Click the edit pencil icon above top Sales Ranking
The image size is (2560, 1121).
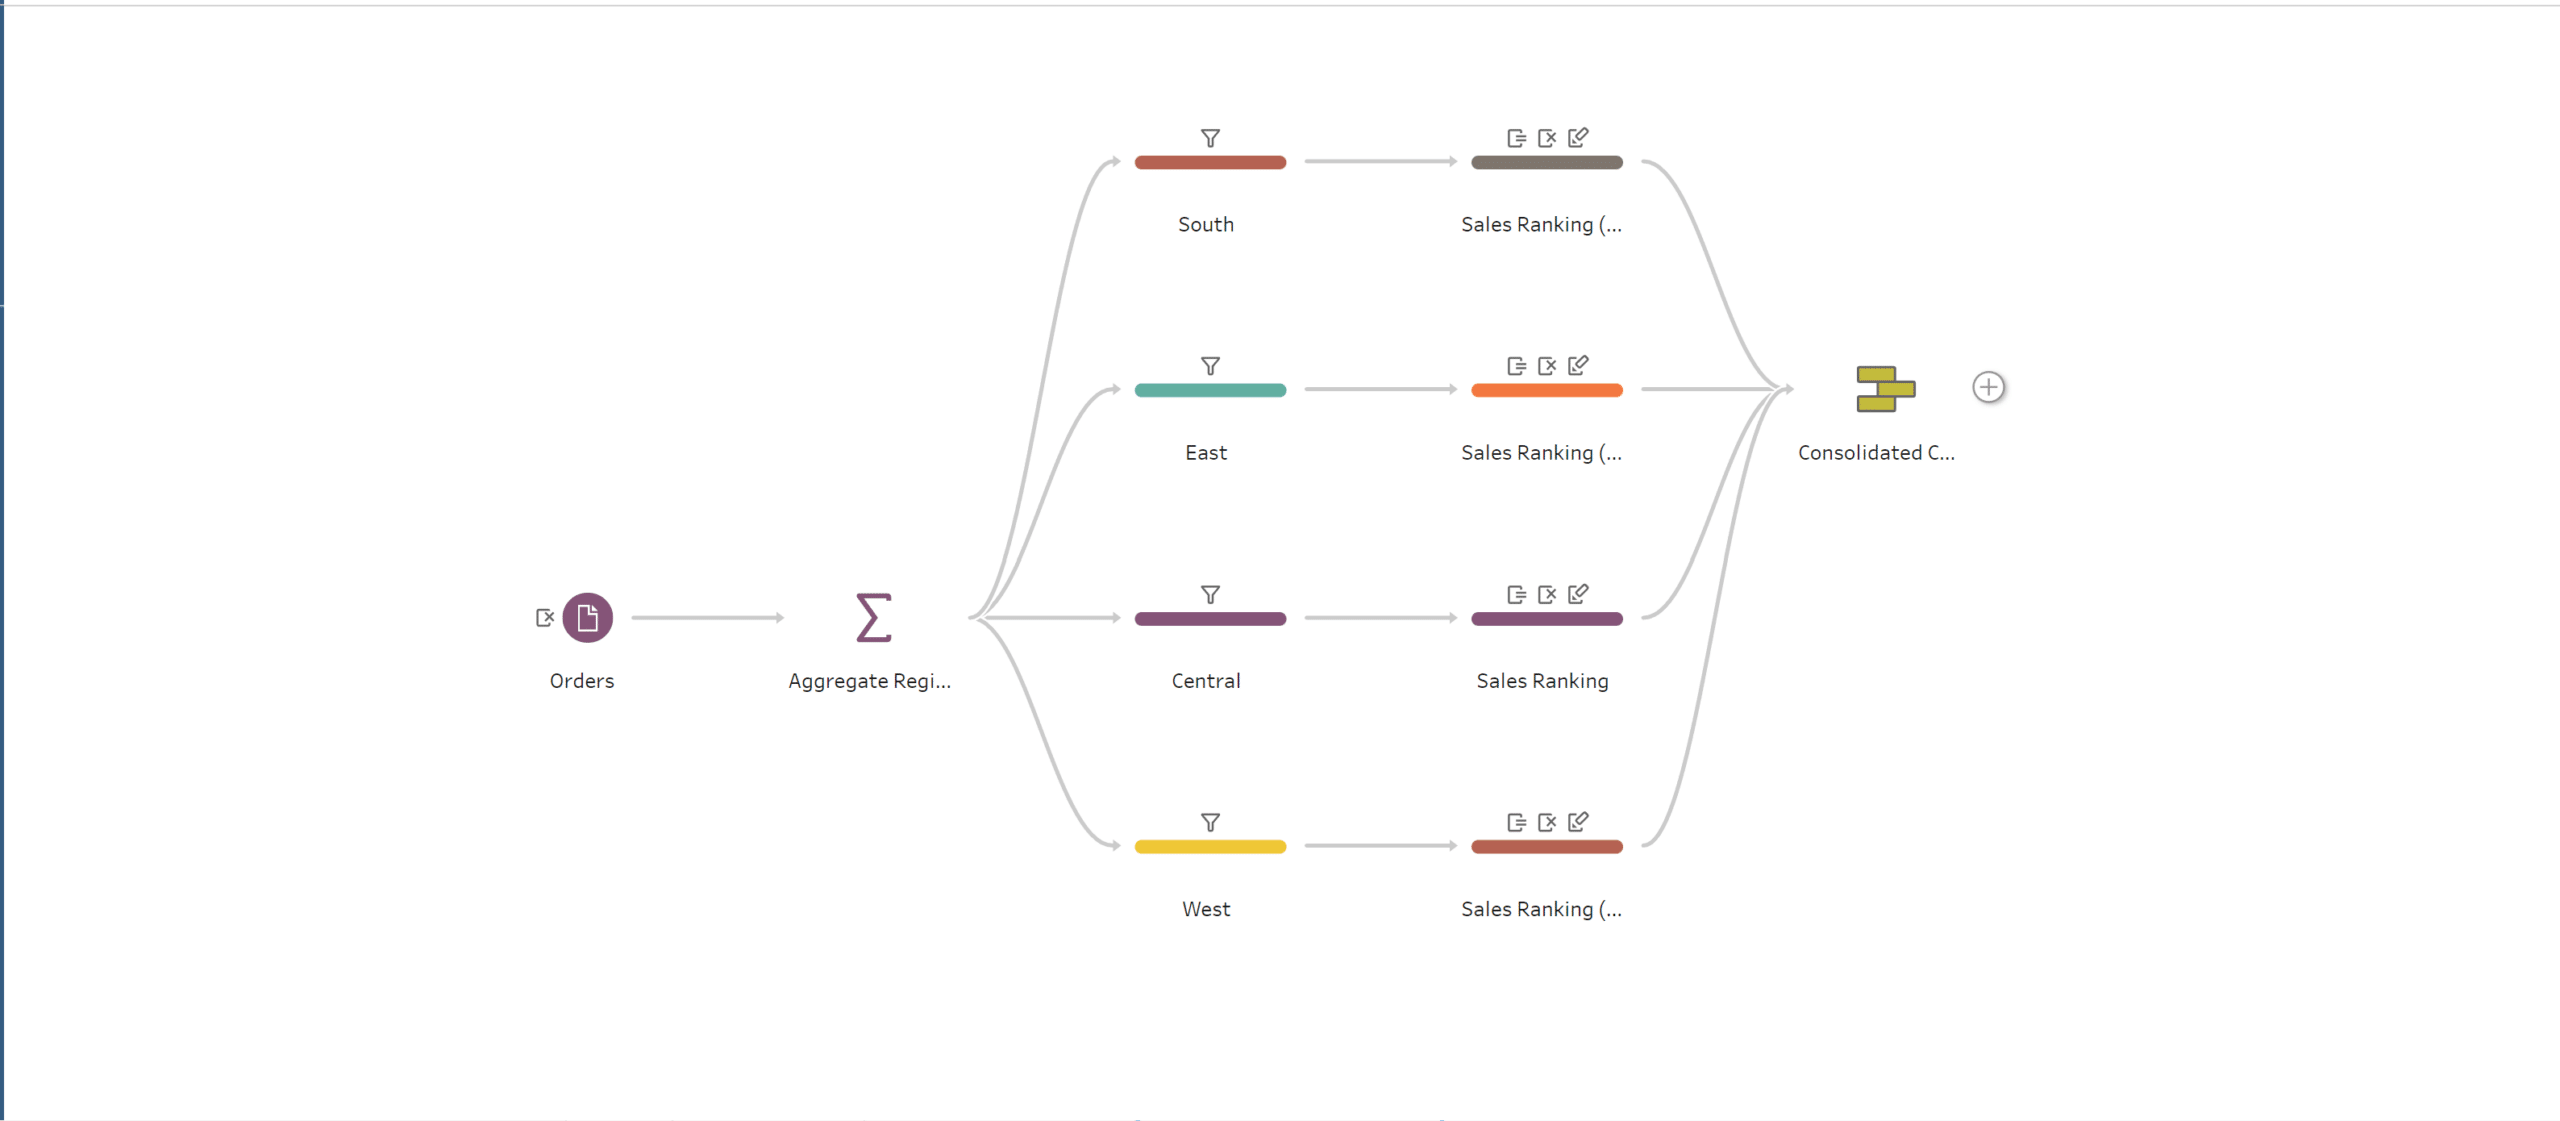tap(1578, 137)
